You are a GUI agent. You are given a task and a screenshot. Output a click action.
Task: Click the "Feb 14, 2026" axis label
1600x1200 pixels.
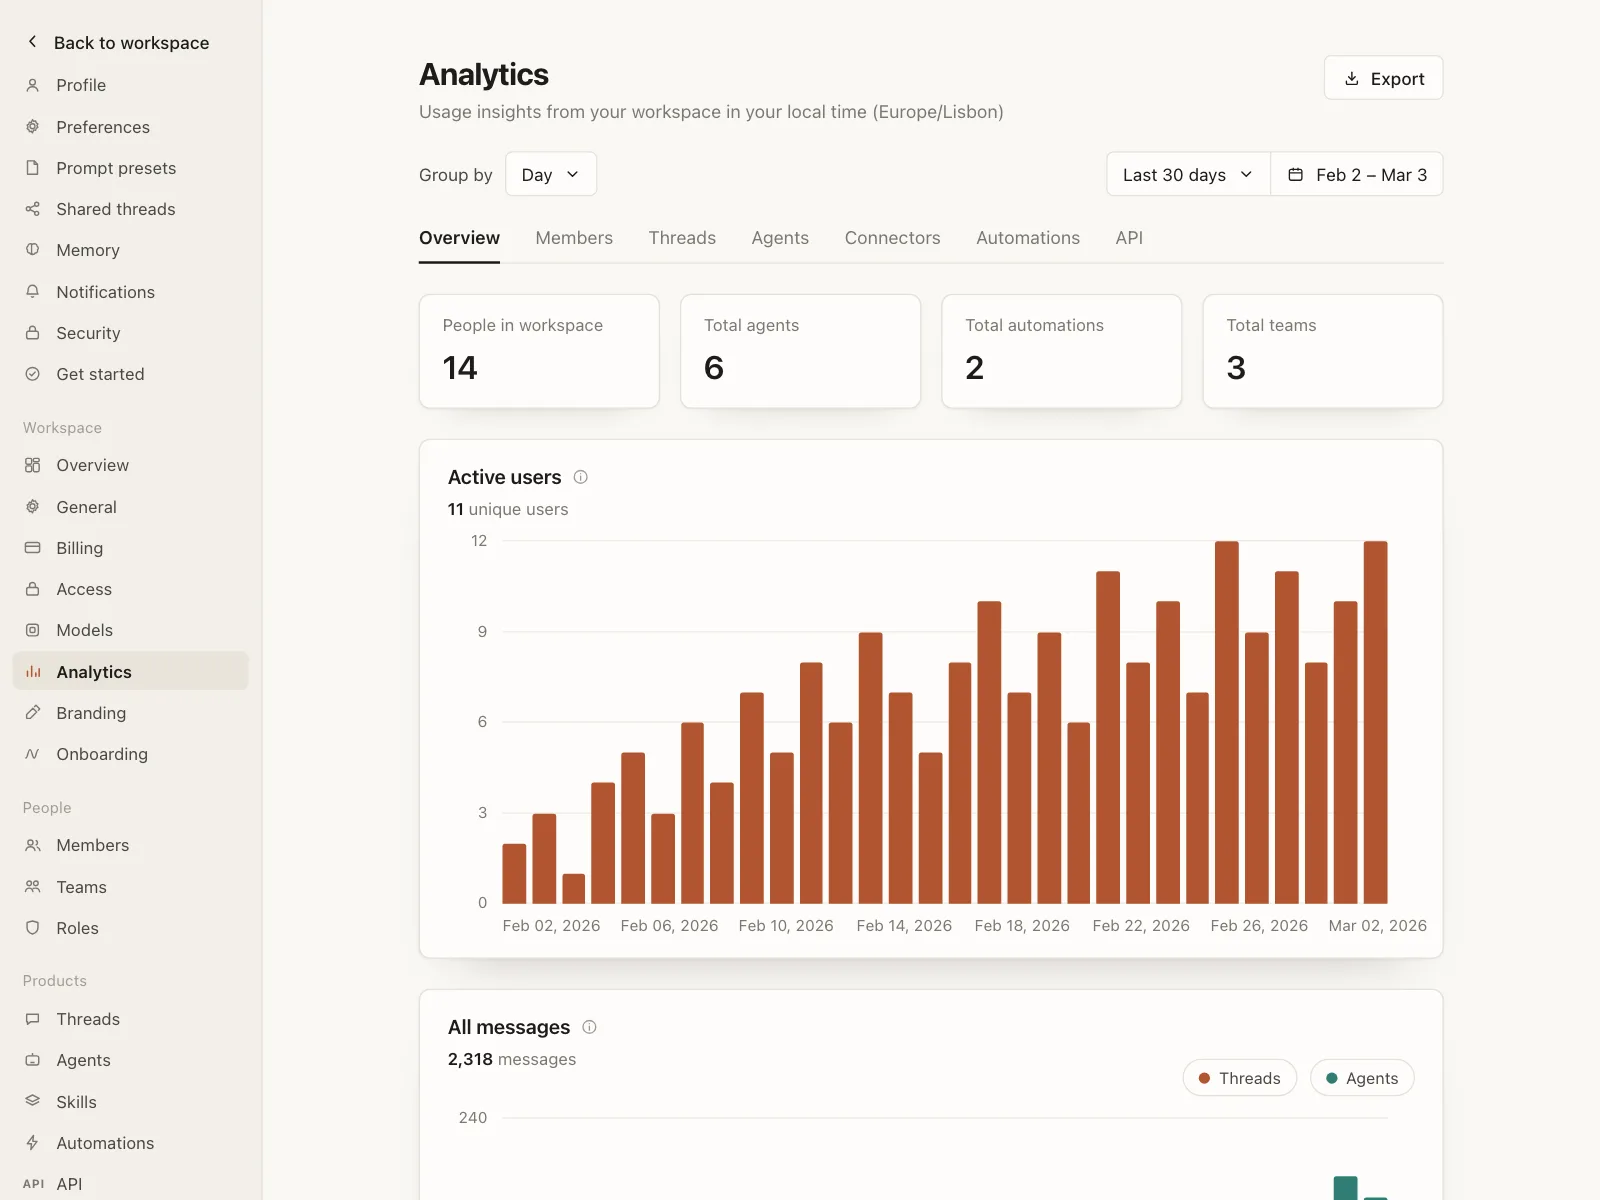coord(904,926)
